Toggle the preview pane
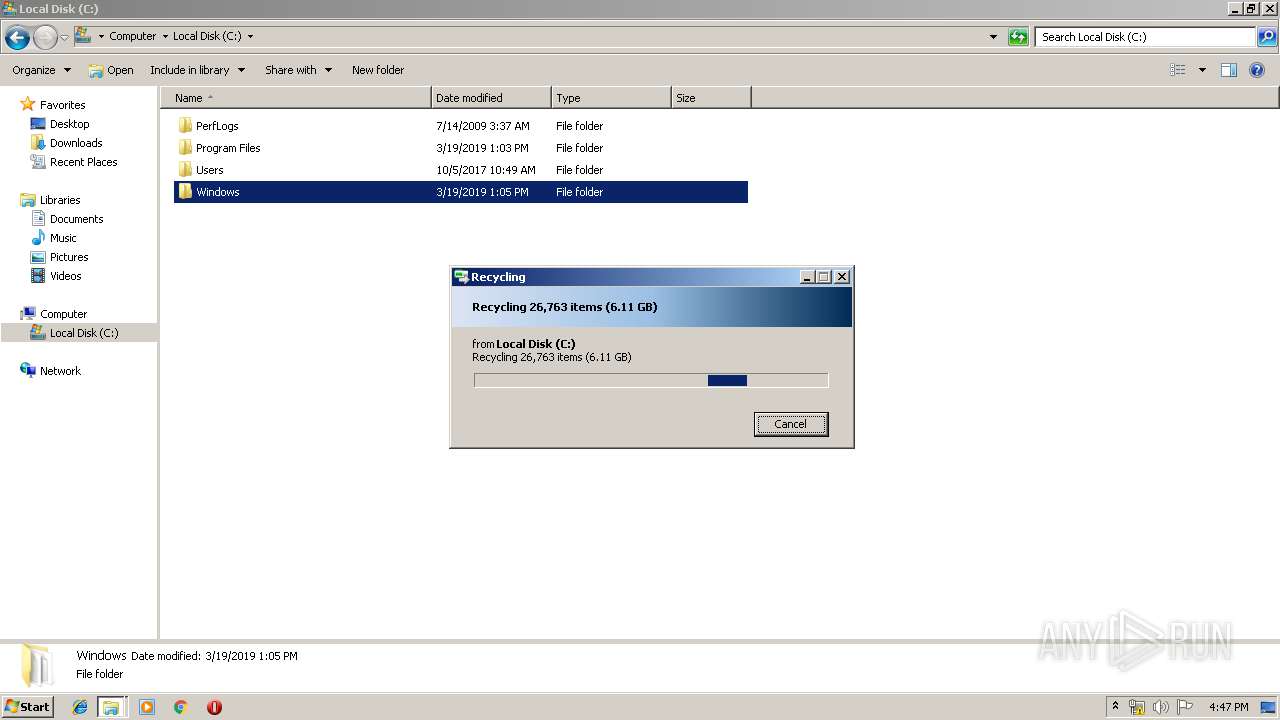The height and width of the screenshot is (720, 1280). (1229, 70)
